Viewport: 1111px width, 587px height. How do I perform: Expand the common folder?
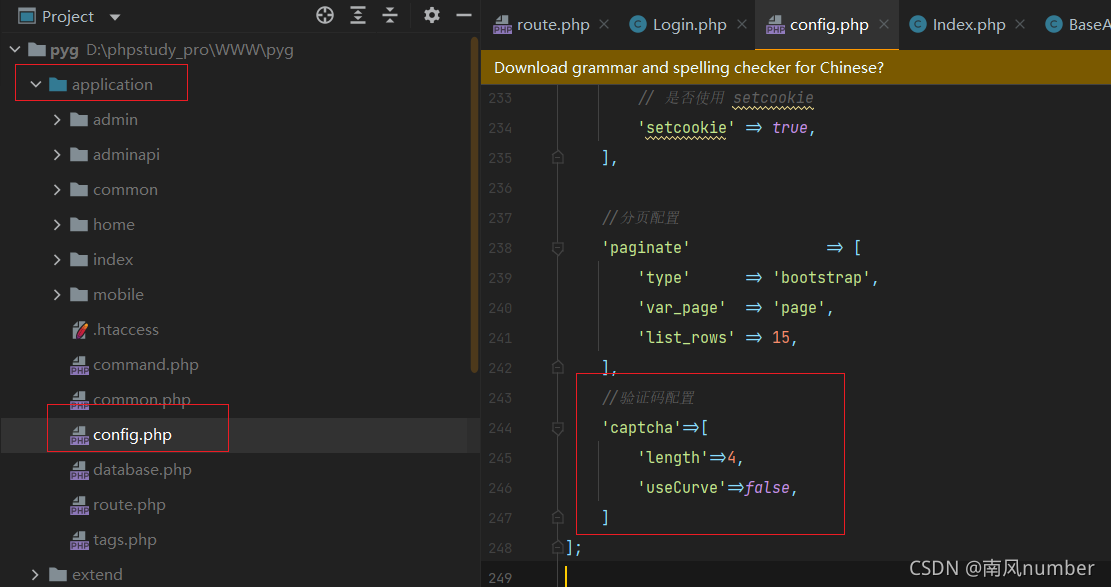click(57, 189)
